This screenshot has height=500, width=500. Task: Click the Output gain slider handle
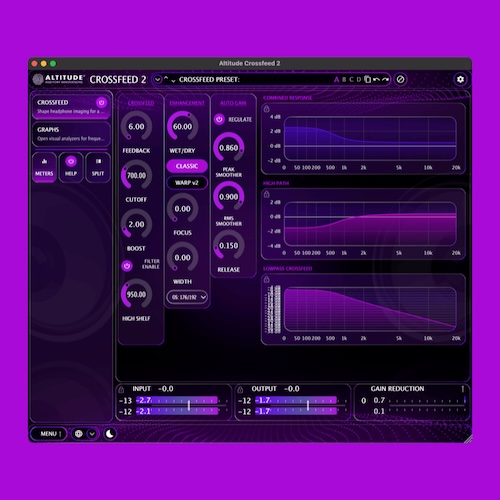tap(308, 405)
